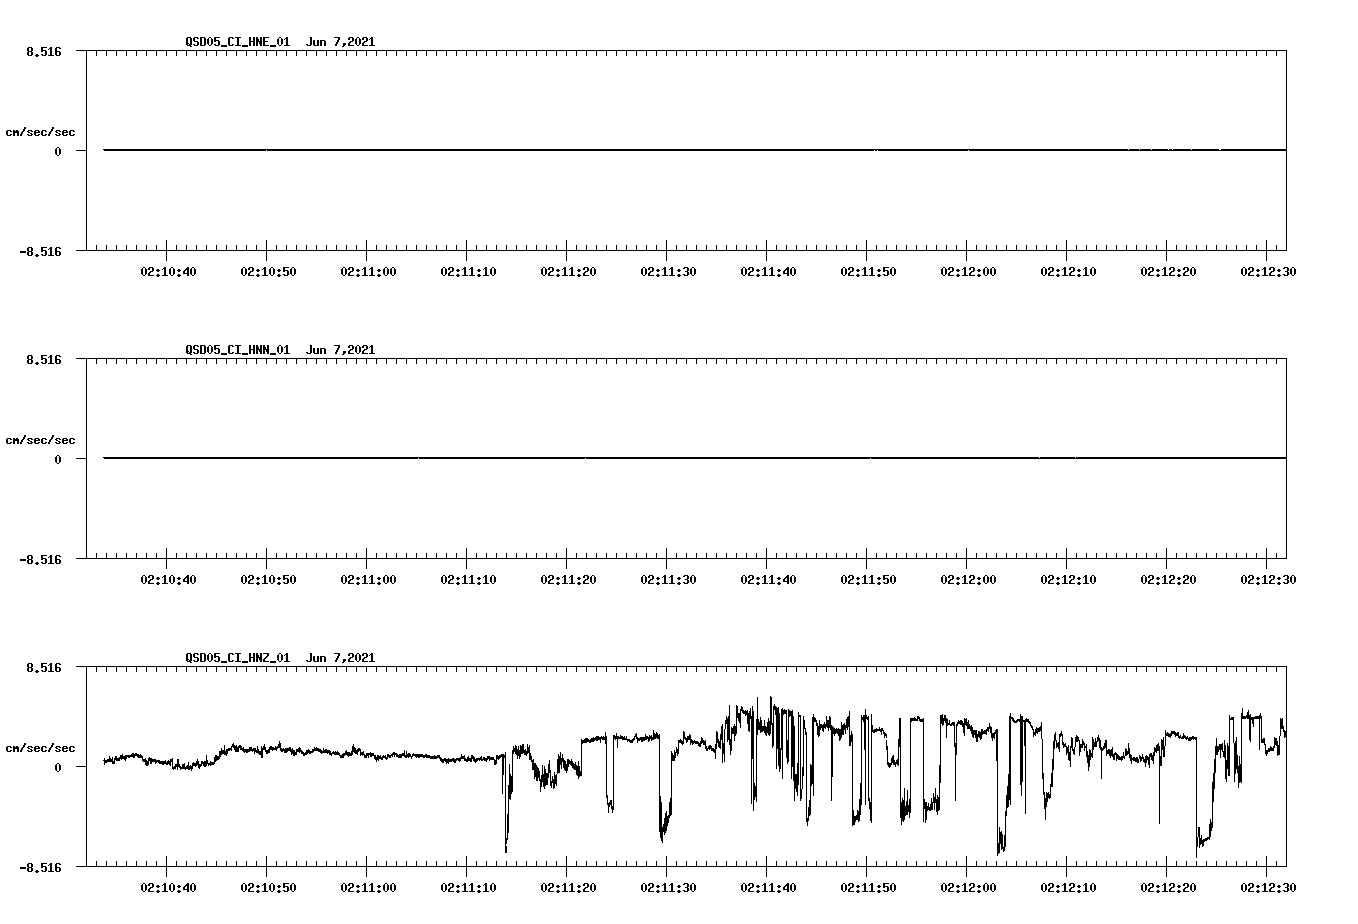Click 02:11:20 time label under HNN plot
The height and width of the screenshot is (924, 1358).
click(x=568, y=579)
